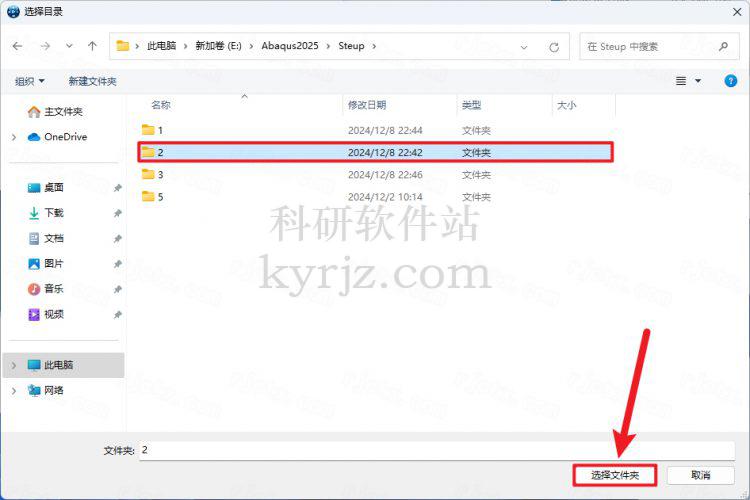Go up one folder level

[x=92, y=46]
